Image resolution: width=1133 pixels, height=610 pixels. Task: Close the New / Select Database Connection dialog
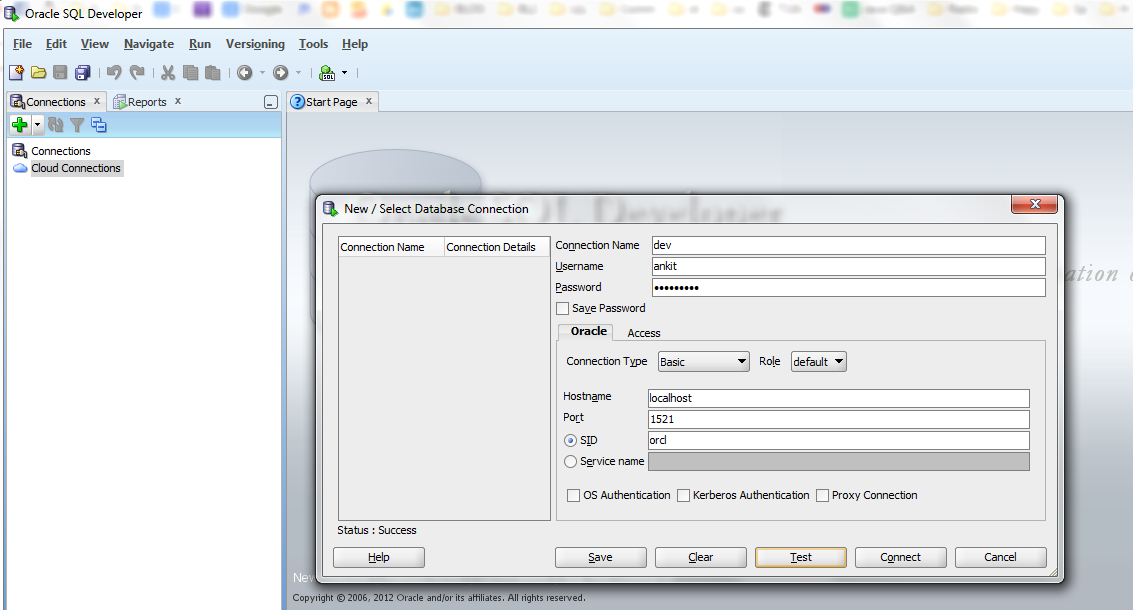1034,205
